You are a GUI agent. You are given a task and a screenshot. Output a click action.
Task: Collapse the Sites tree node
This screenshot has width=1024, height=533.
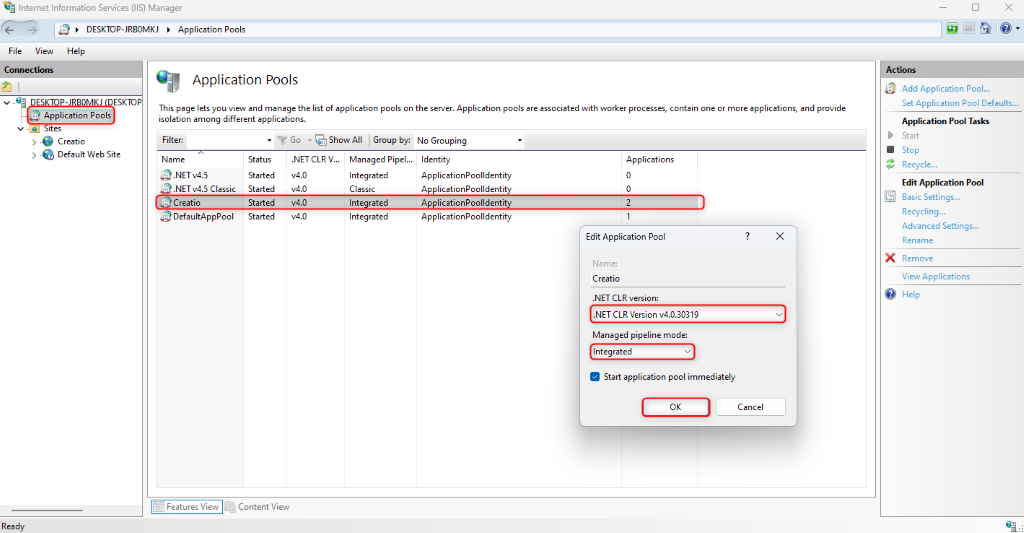(x=20, y=129)
